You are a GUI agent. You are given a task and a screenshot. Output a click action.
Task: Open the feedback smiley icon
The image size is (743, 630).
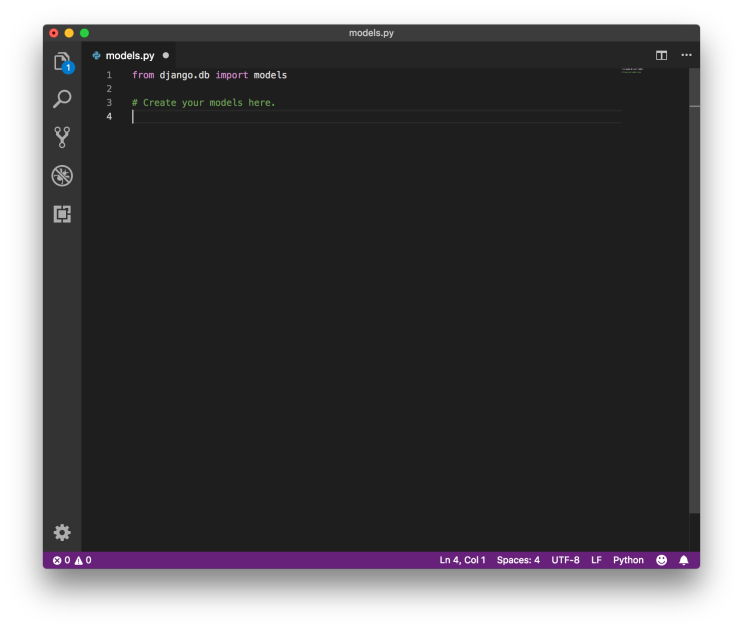point(661,560)
